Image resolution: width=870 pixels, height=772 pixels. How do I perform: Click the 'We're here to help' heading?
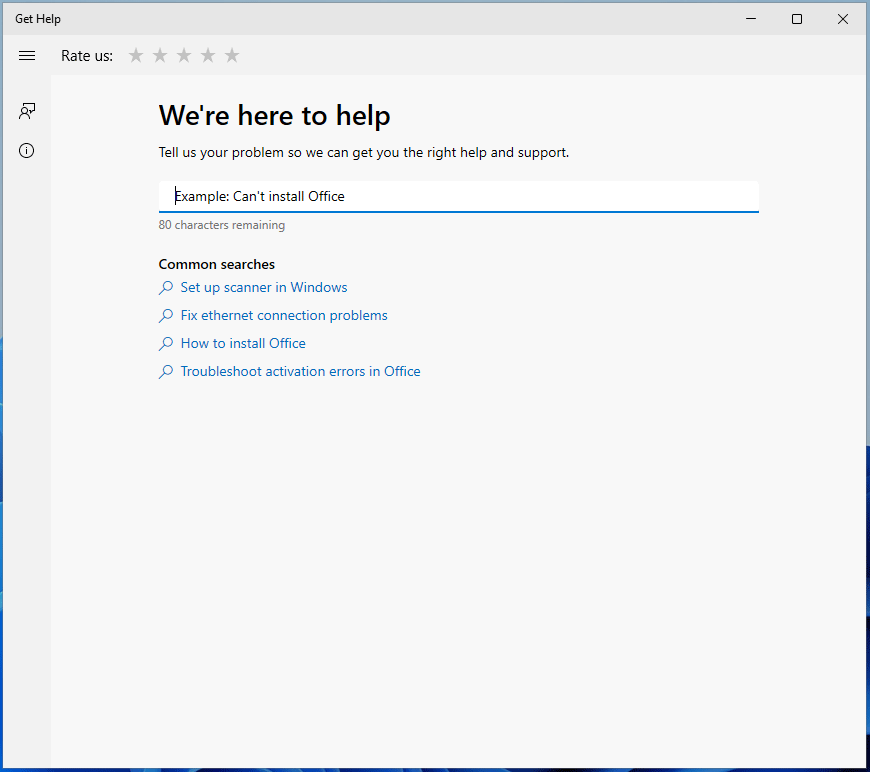275,115
